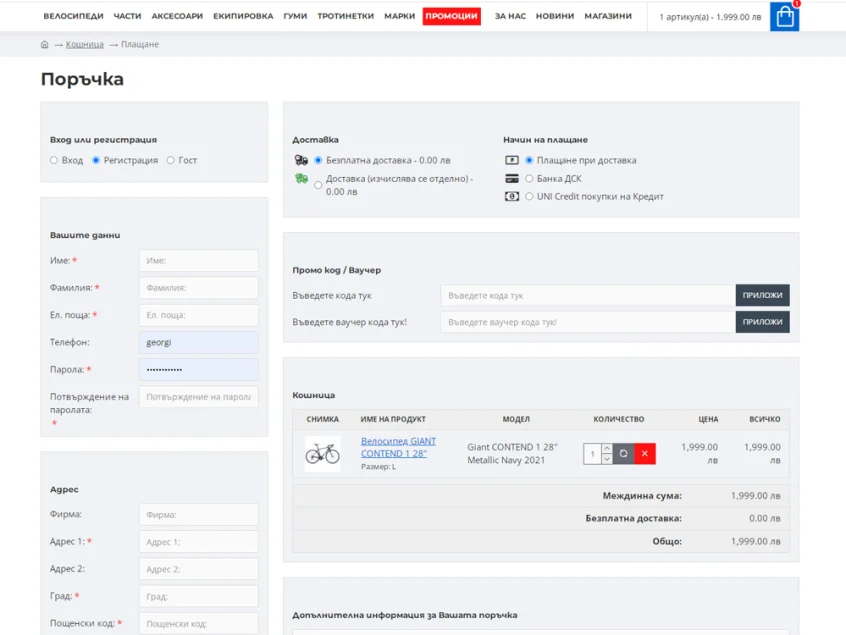Choose Плащане при доставка payment method
846x635 pixels.
click(x=529, y=160)
